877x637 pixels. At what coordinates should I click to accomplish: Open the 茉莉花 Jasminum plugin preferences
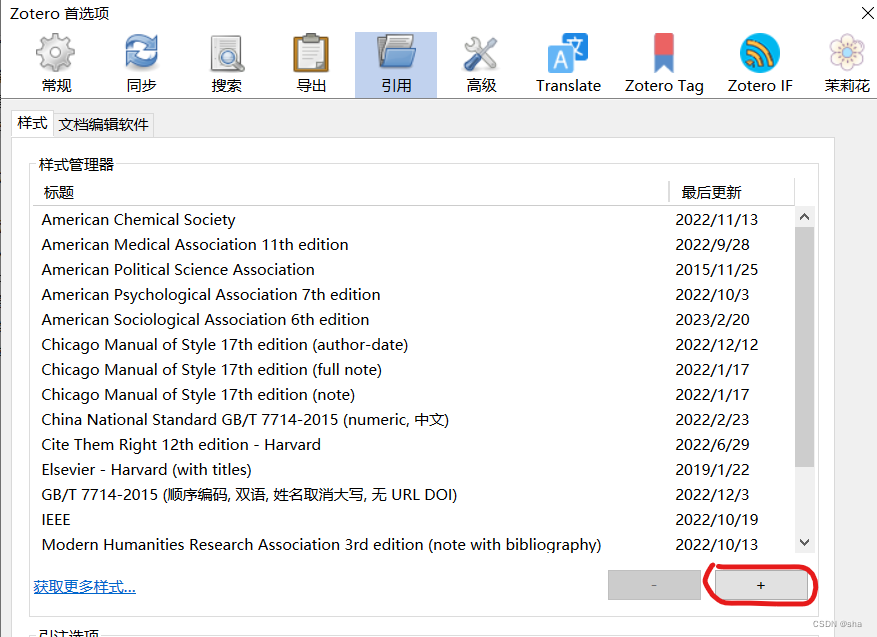point(847,64)
